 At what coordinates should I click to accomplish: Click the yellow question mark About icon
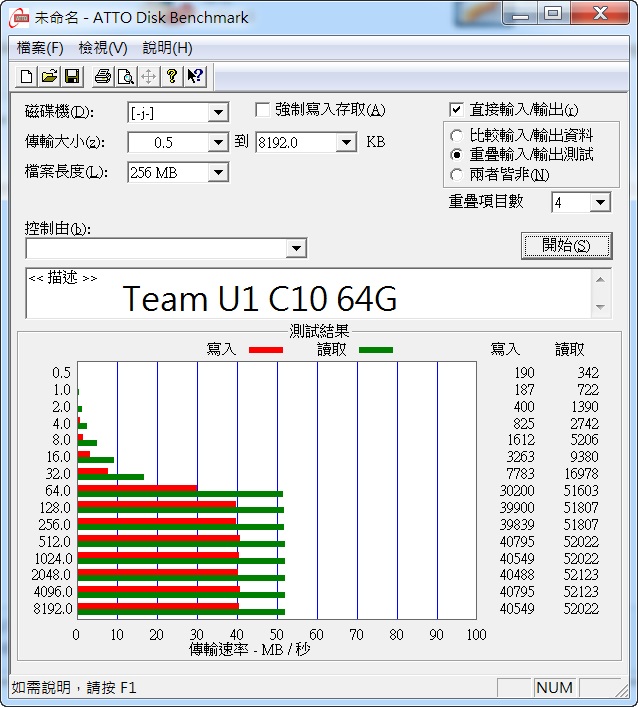point(172,77)
